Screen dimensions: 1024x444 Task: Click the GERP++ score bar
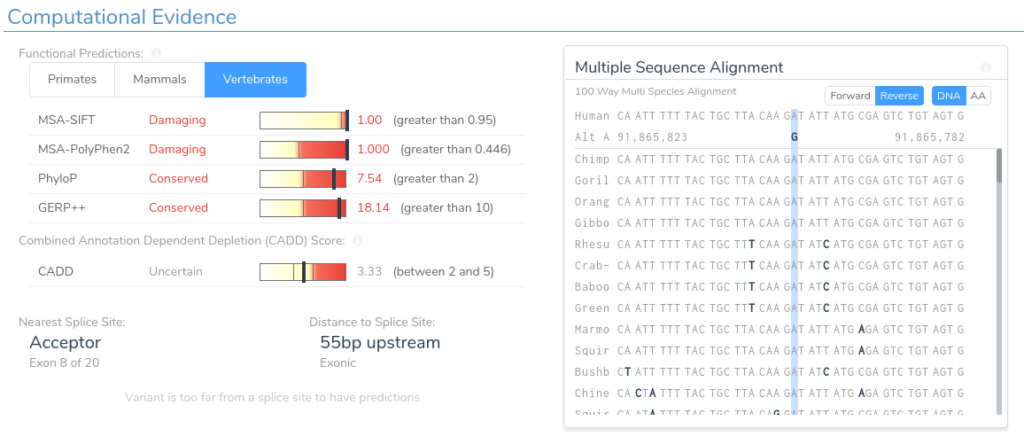[303, 208]
